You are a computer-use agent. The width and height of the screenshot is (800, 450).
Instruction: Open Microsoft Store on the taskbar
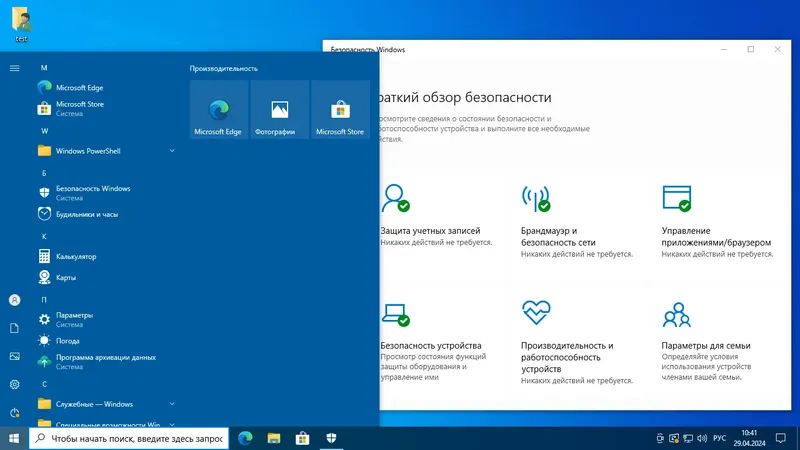303,438
